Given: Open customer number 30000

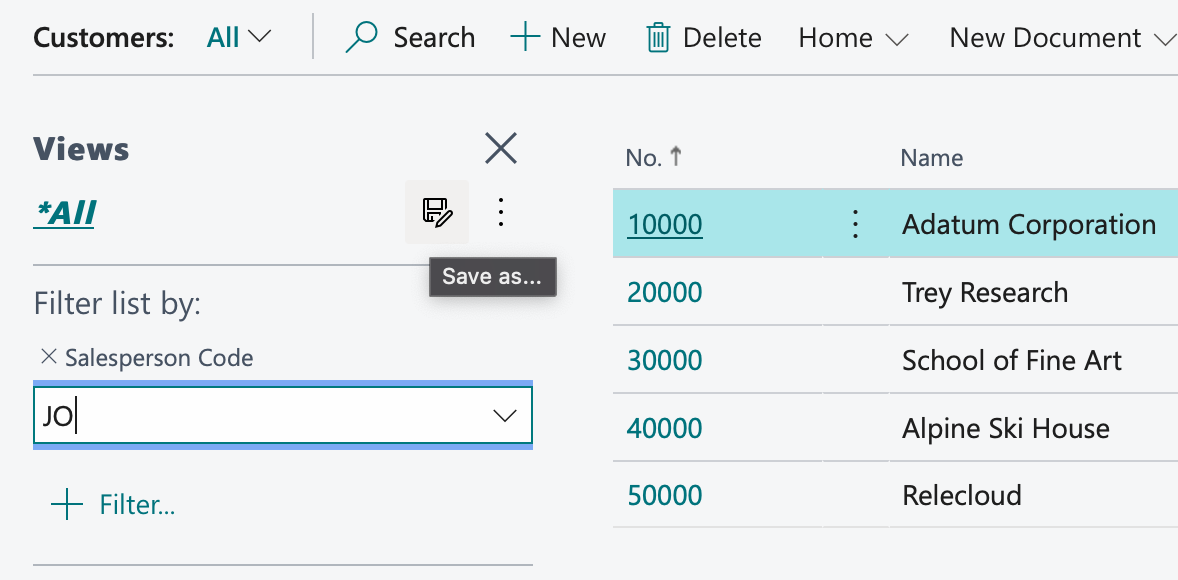Looking at the screenshot, I should 664,361.
